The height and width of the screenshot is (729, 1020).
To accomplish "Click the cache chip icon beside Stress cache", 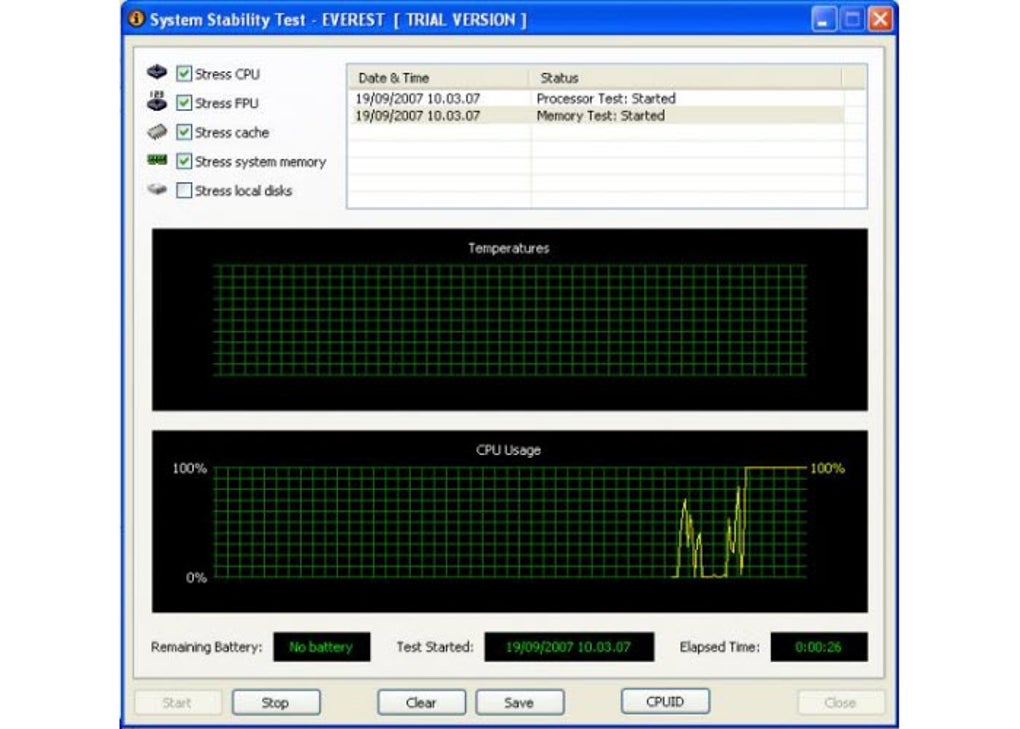I will pyautogui.click(x=157, y=132).
